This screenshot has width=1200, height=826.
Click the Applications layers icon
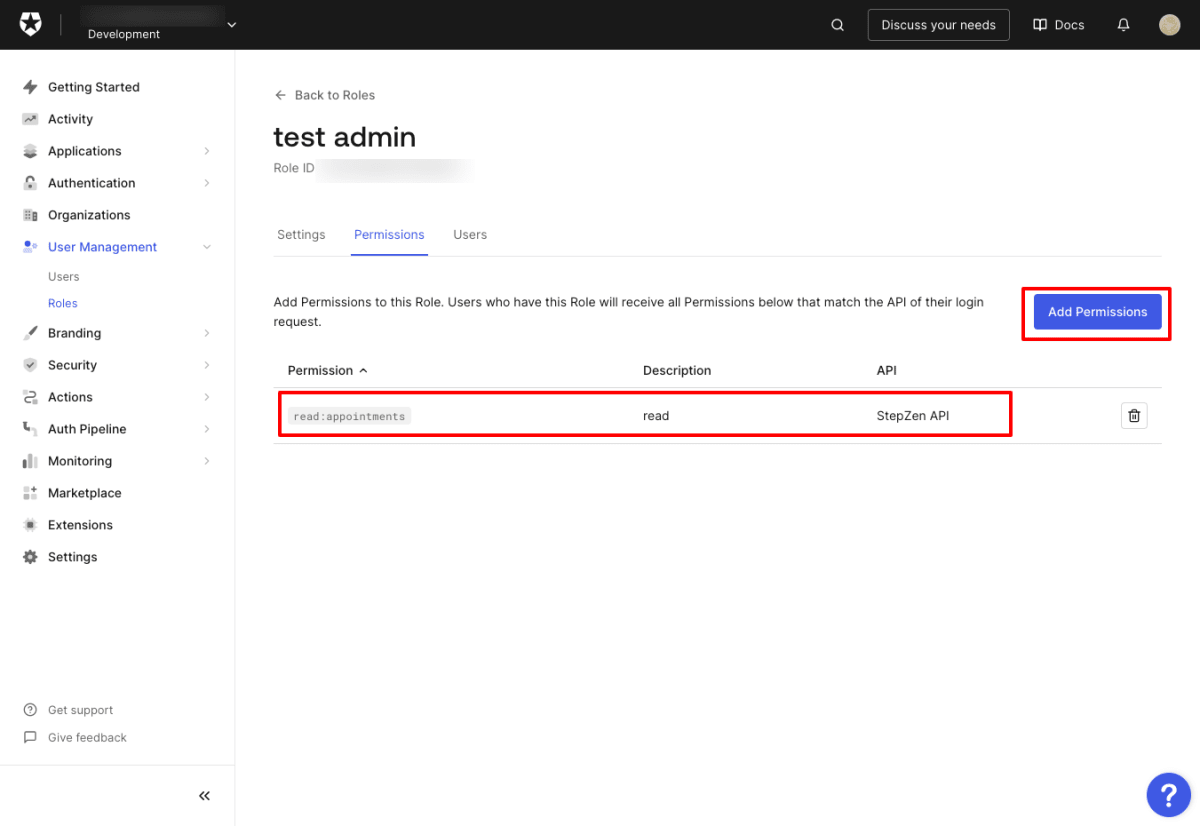tap(30, 151)
